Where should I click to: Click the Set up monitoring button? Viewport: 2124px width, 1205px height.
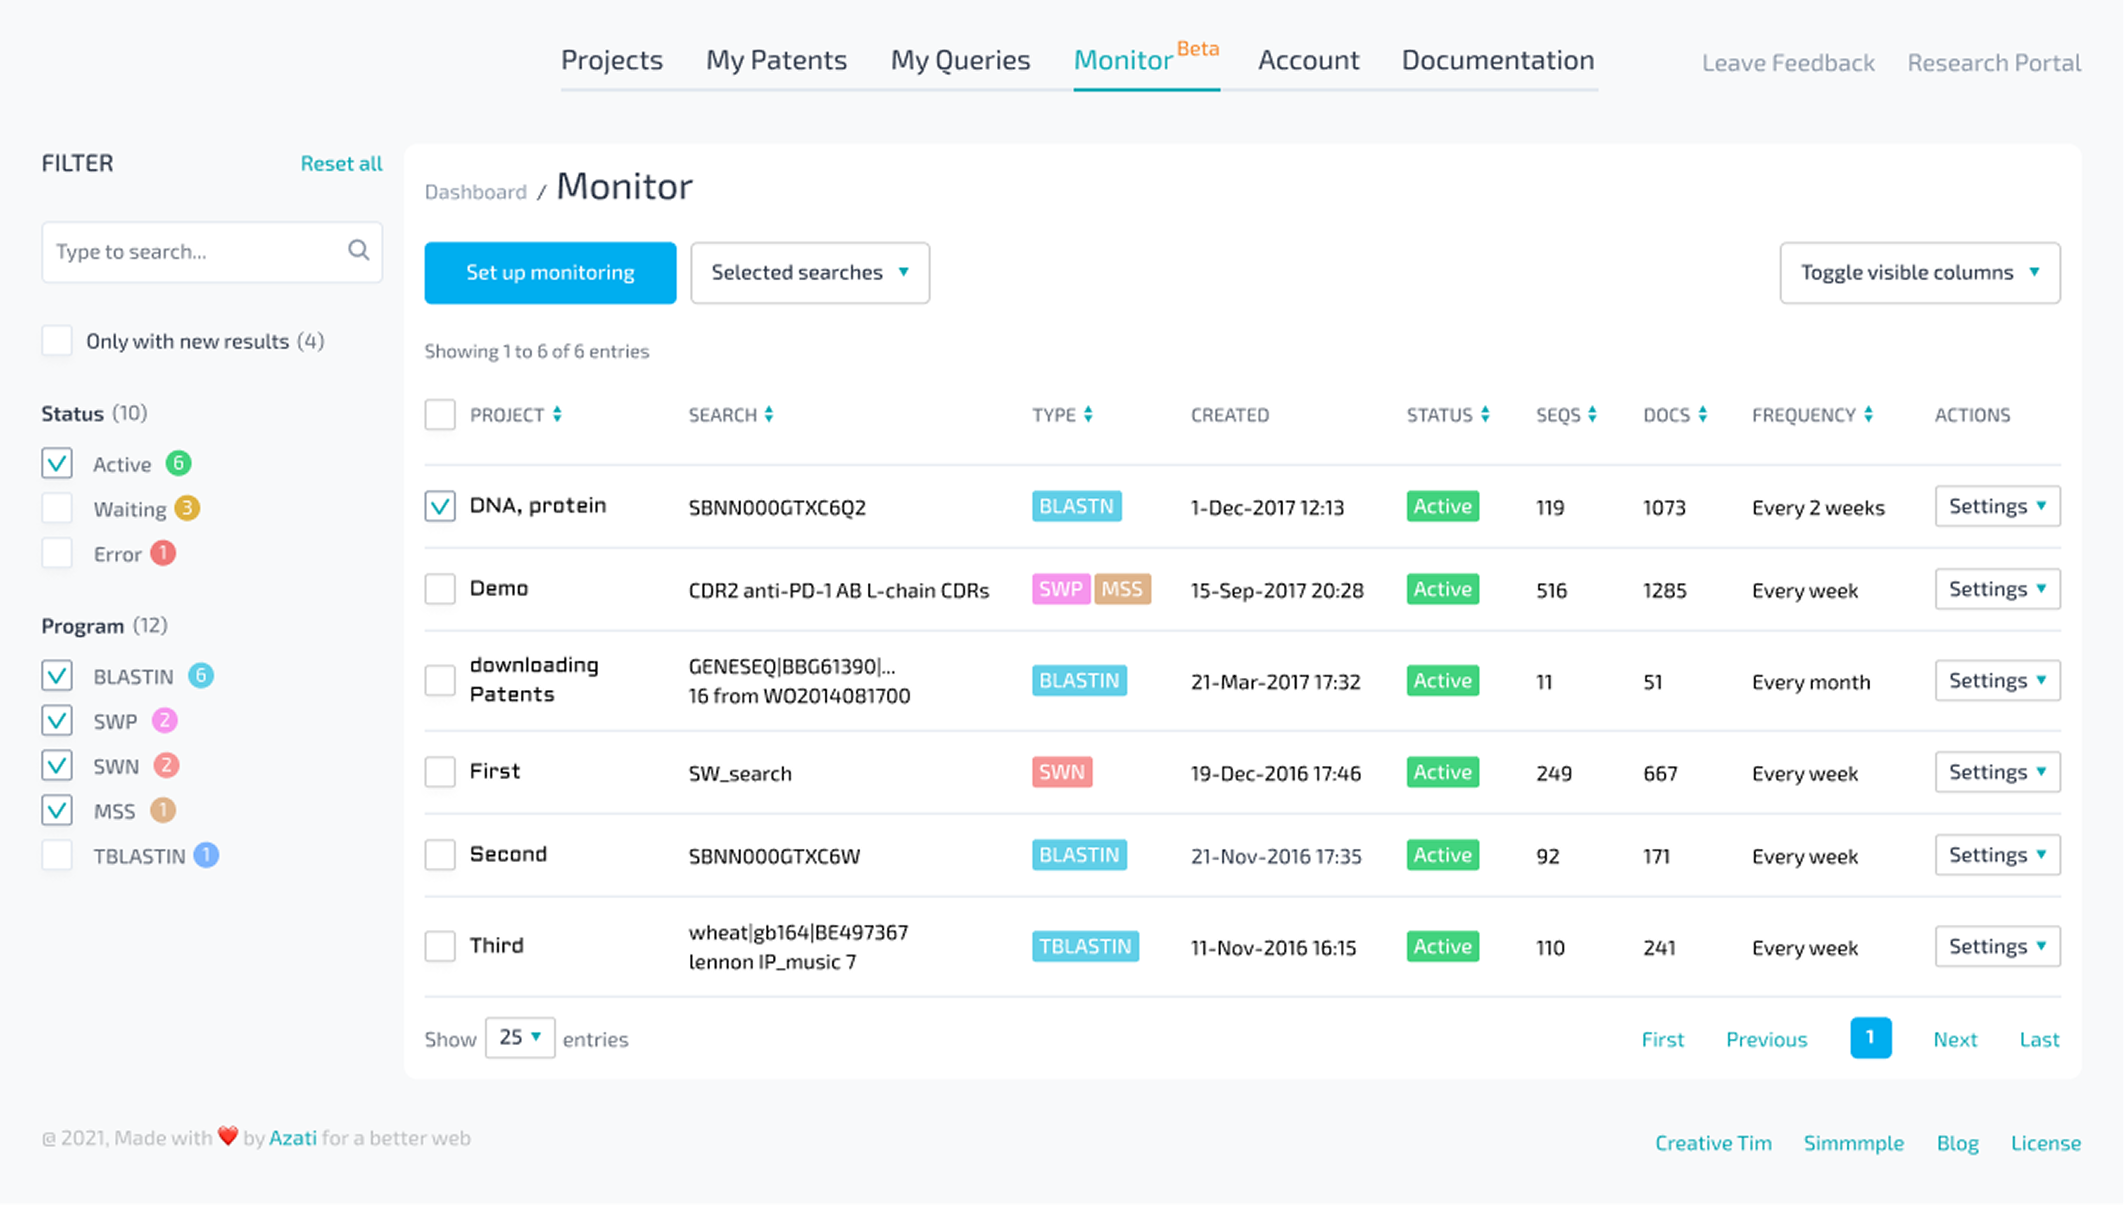550,272
